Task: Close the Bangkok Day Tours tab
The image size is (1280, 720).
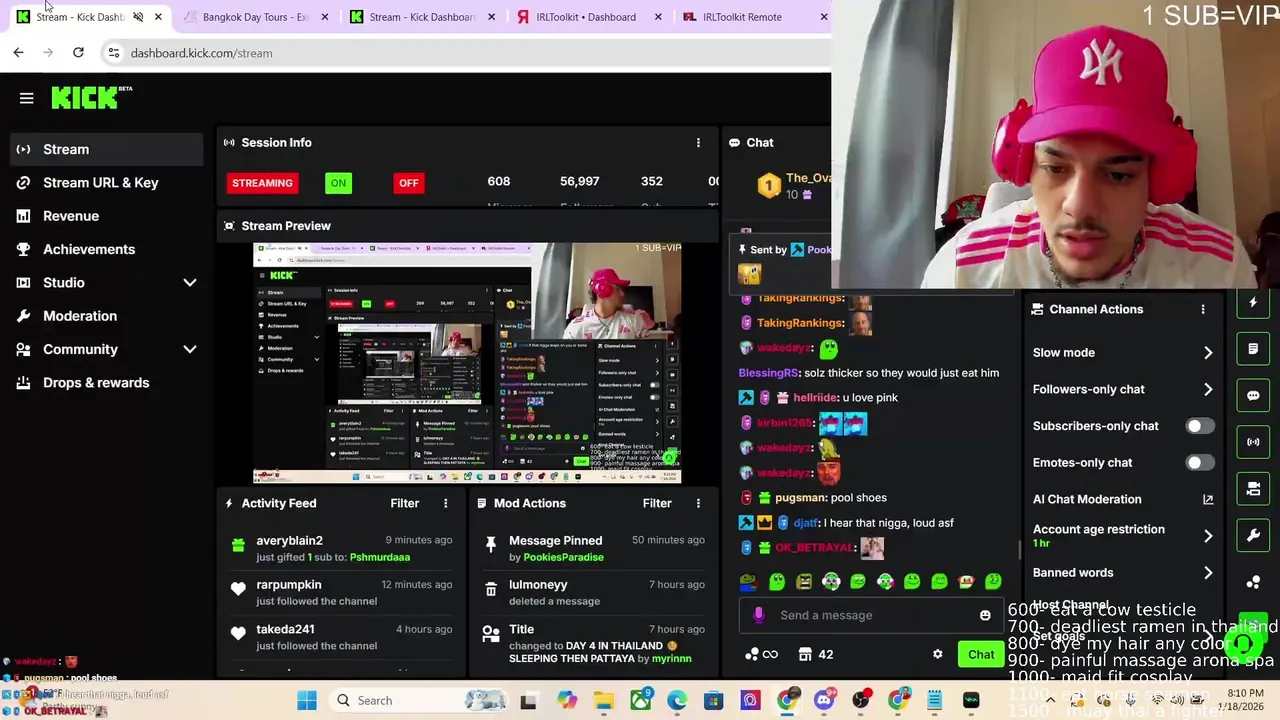Action: [325, 17]
